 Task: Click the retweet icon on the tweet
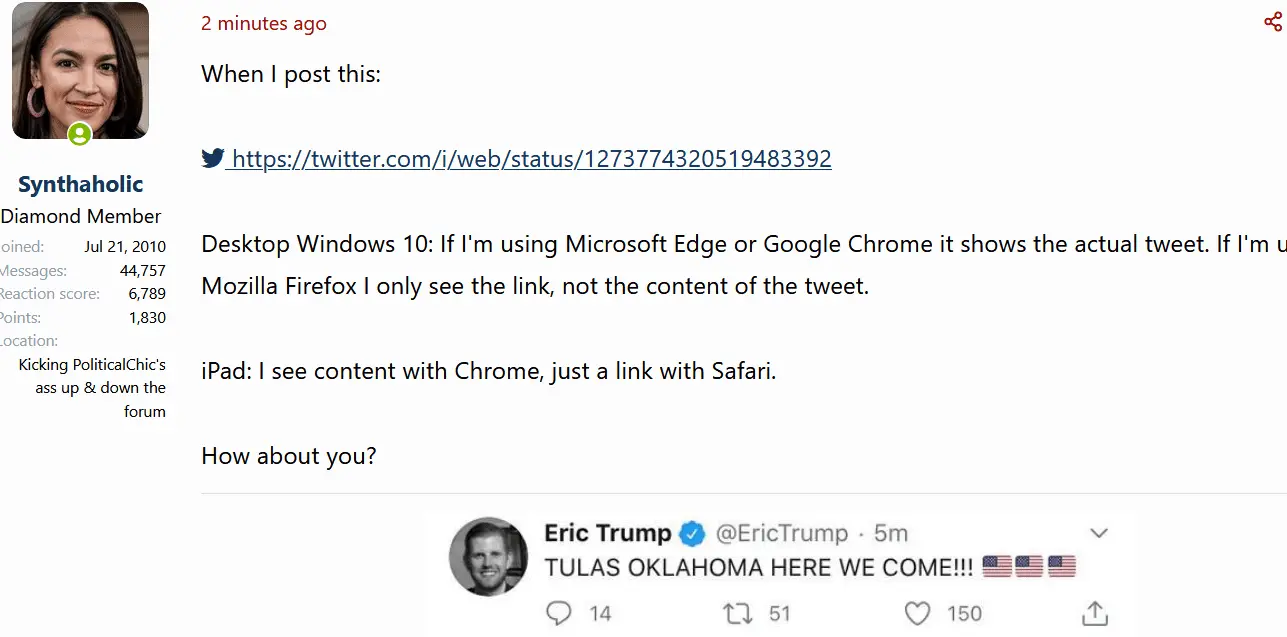pyautogui.click(x=738, y=613)
